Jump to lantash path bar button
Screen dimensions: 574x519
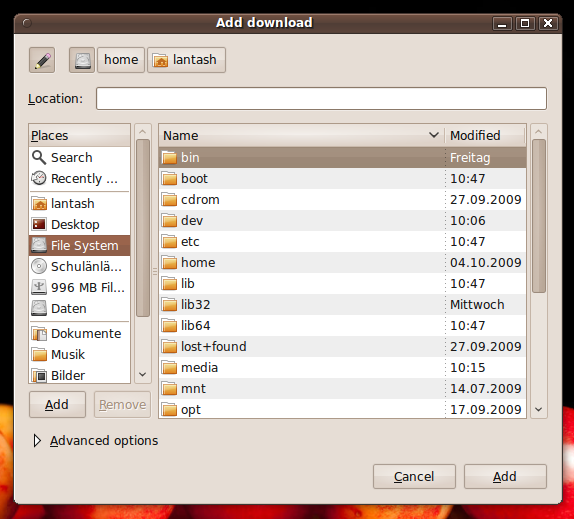pos(186,60)
